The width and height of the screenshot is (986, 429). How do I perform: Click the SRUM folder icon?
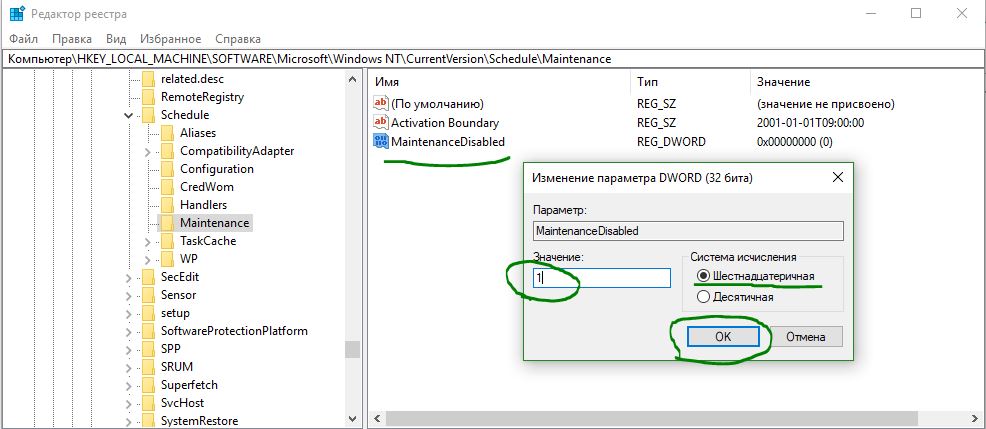click(148, 366)
